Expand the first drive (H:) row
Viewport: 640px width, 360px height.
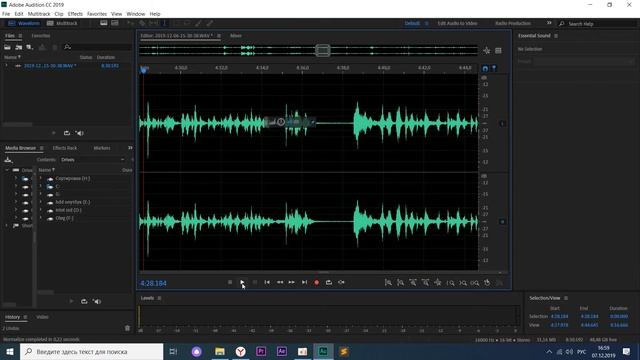click(x=40, y=178)
